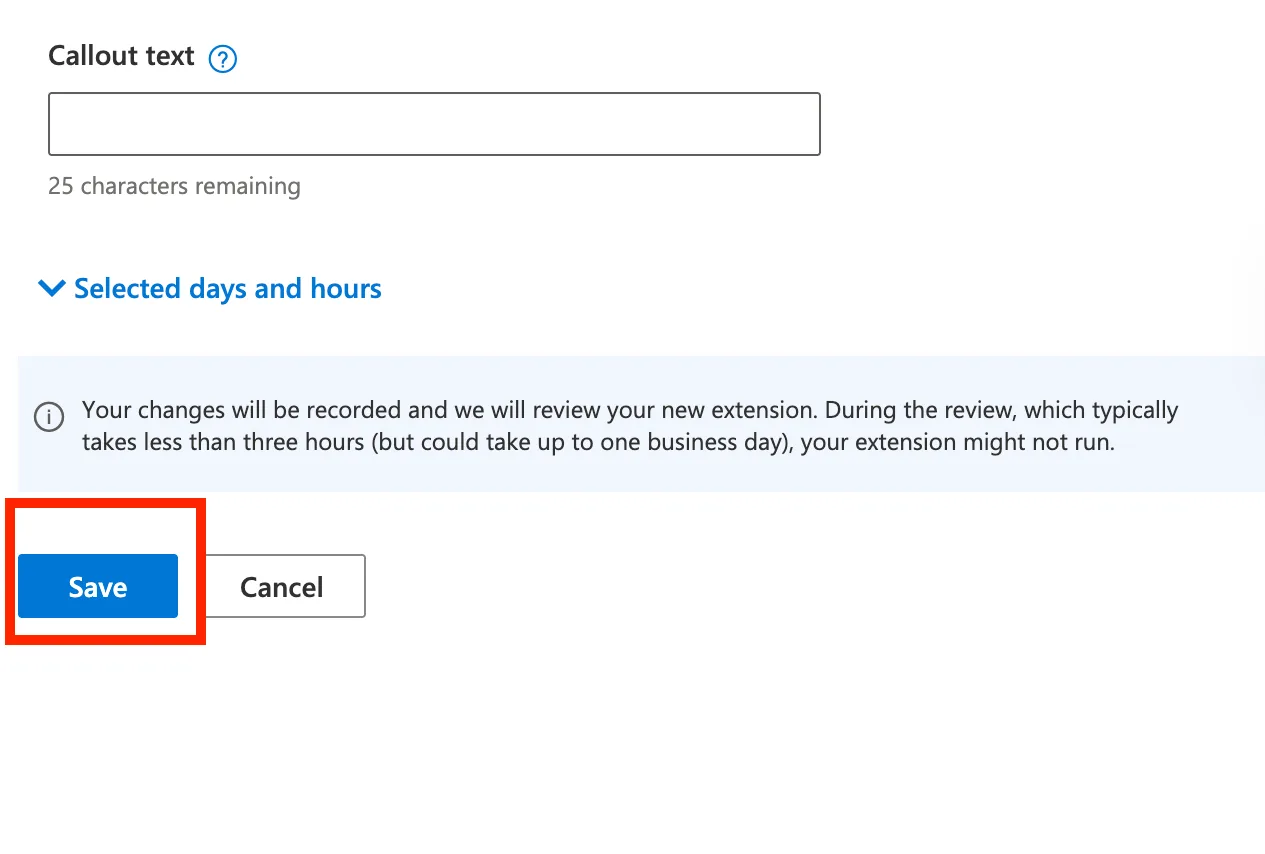Click the info icon beside the review notice
Viewport: 1265px width, 854px height.
point(49,416)
